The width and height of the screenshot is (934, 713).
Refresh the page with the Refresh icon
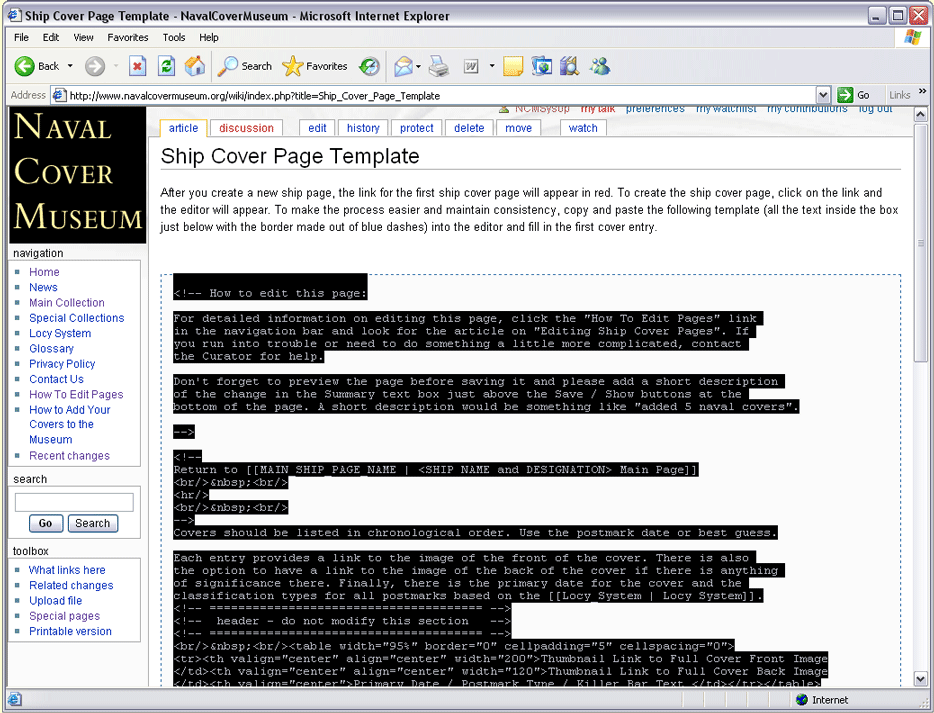(167, 66)
